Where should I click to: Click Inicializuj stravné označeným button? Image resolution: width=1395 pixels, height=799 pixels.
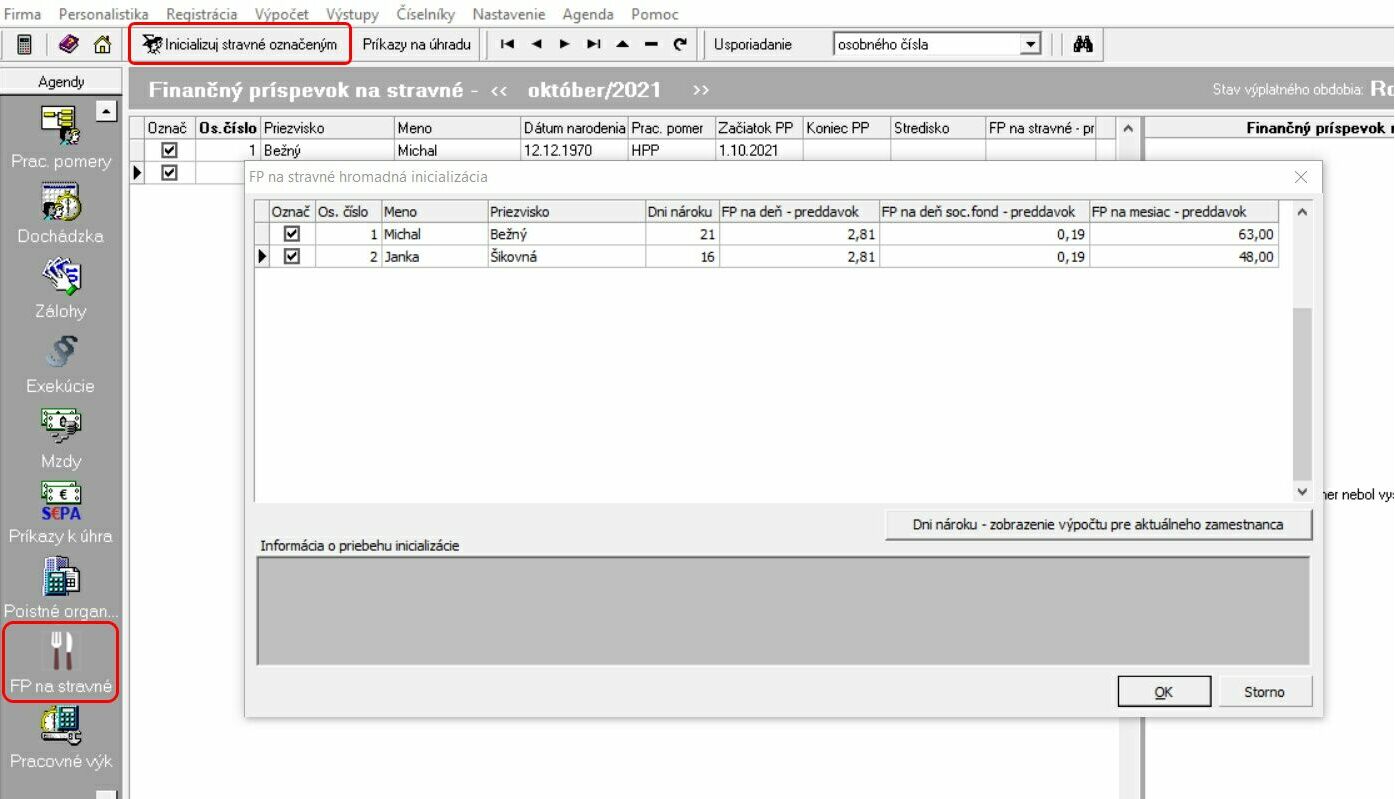[240, 45]
